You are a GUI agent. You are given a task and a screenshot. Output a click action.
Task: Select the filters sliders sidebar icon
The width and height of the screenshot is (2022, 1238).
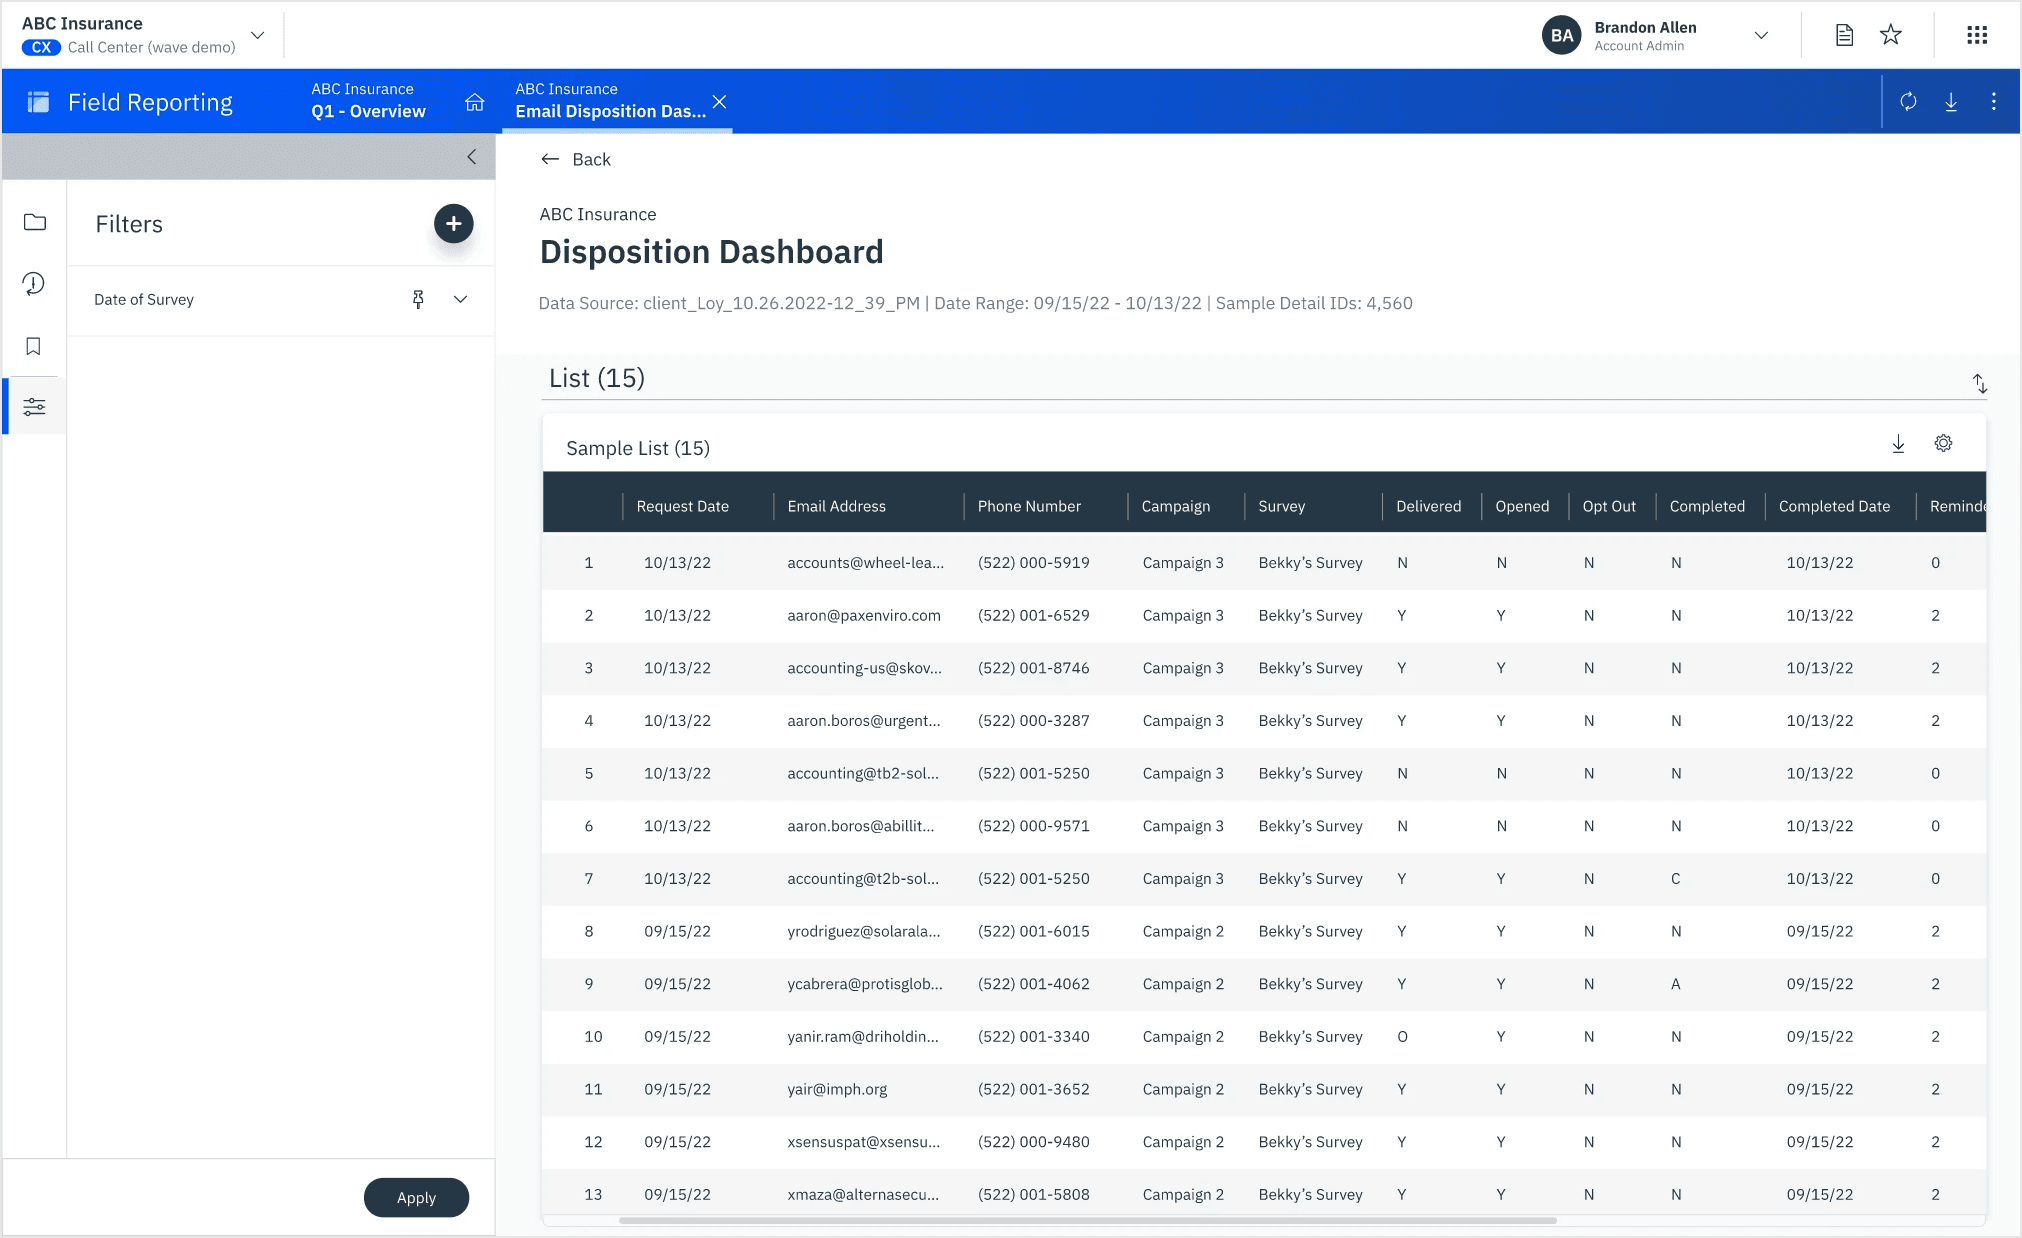point(34,407)
